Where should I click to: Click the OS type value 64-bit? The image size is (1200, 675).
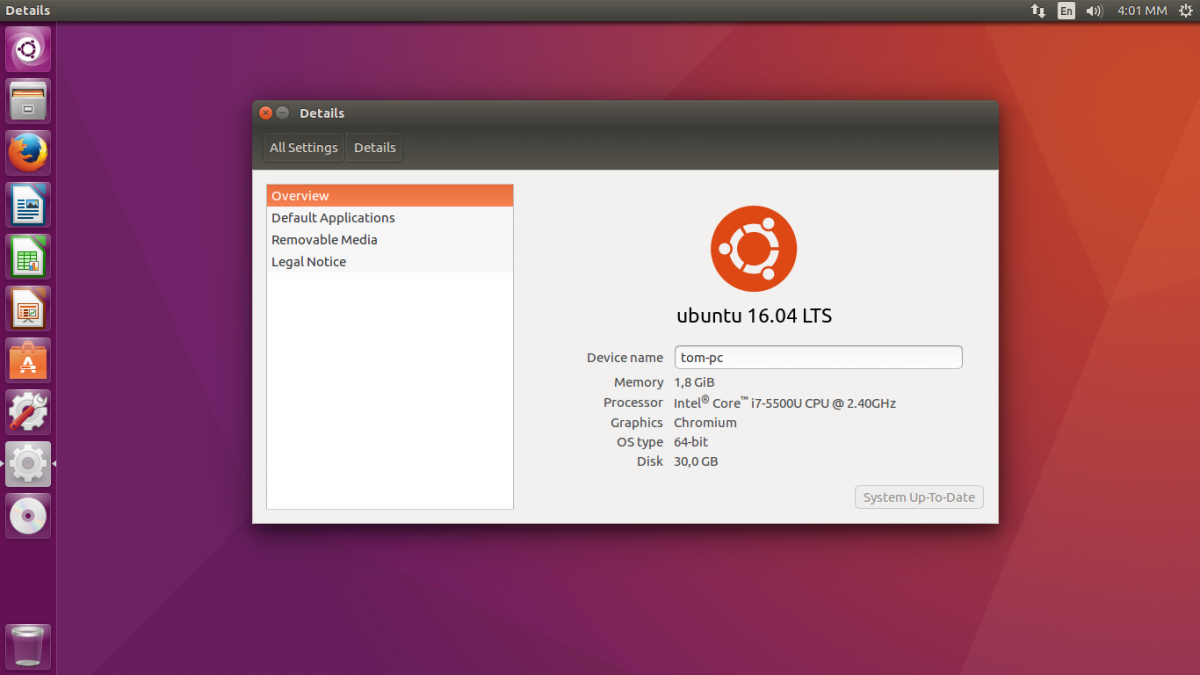click(x=691, y=442)
